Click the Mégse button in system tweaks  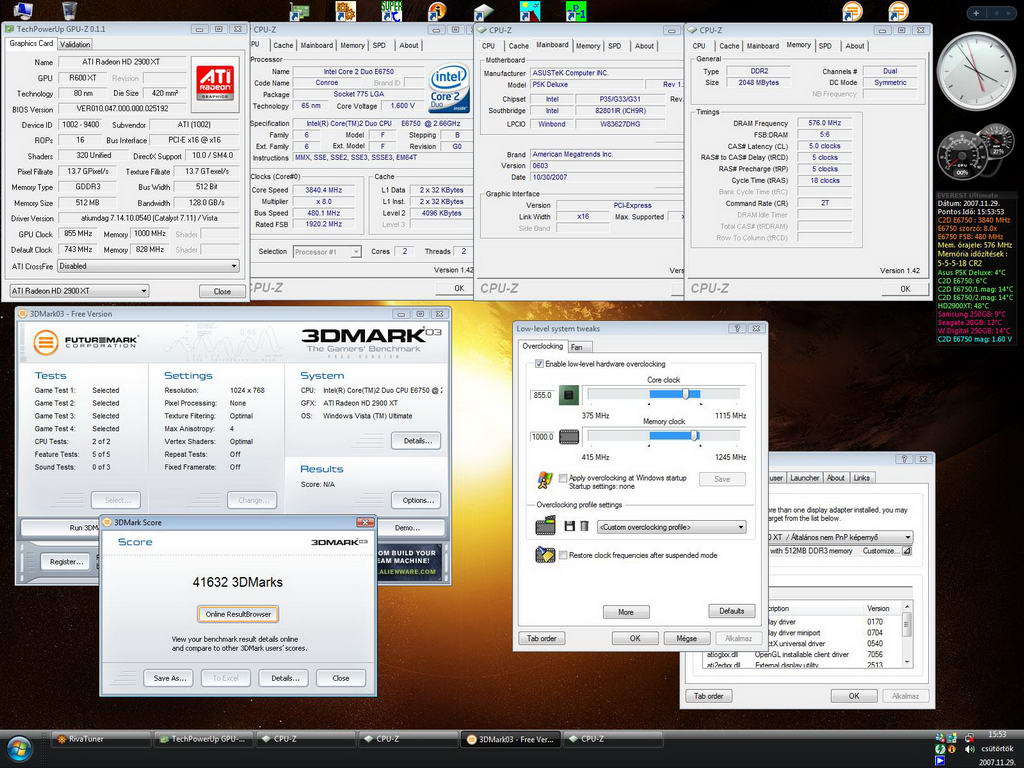tap(686, 638)
